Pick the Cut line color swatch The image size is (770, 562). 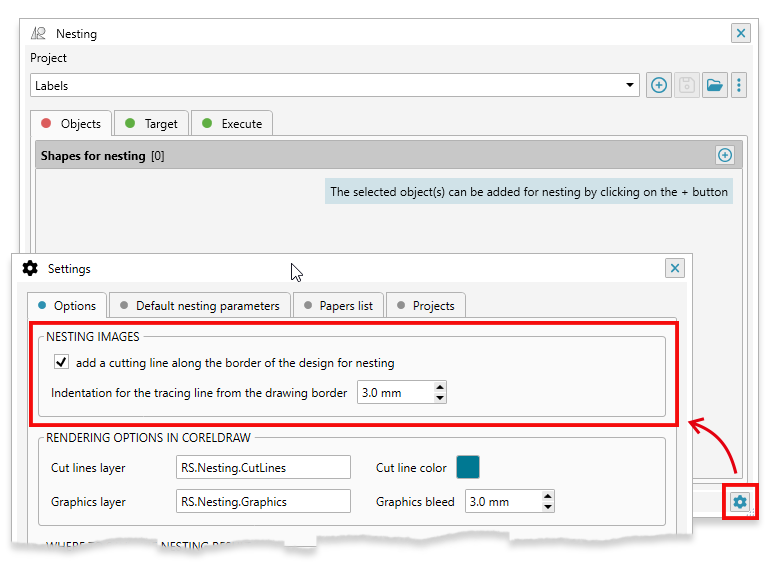click(468, 467)
